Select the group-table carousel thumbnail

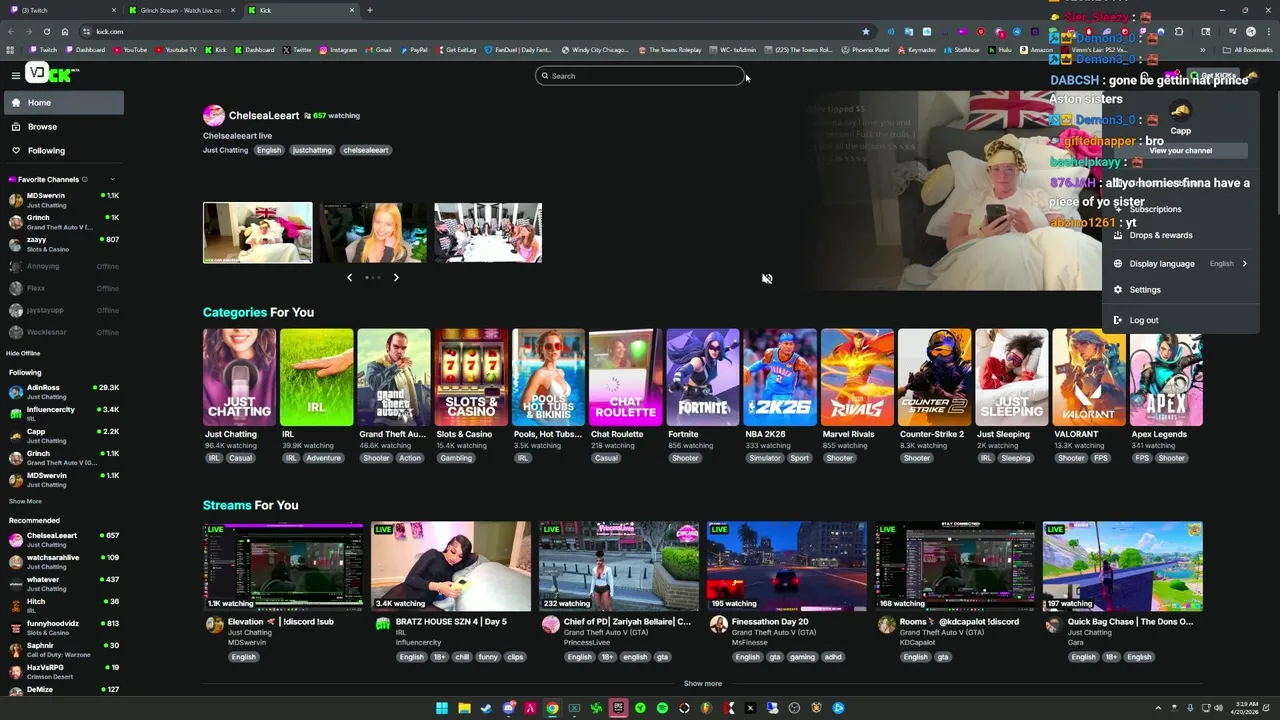coord(488,233)
